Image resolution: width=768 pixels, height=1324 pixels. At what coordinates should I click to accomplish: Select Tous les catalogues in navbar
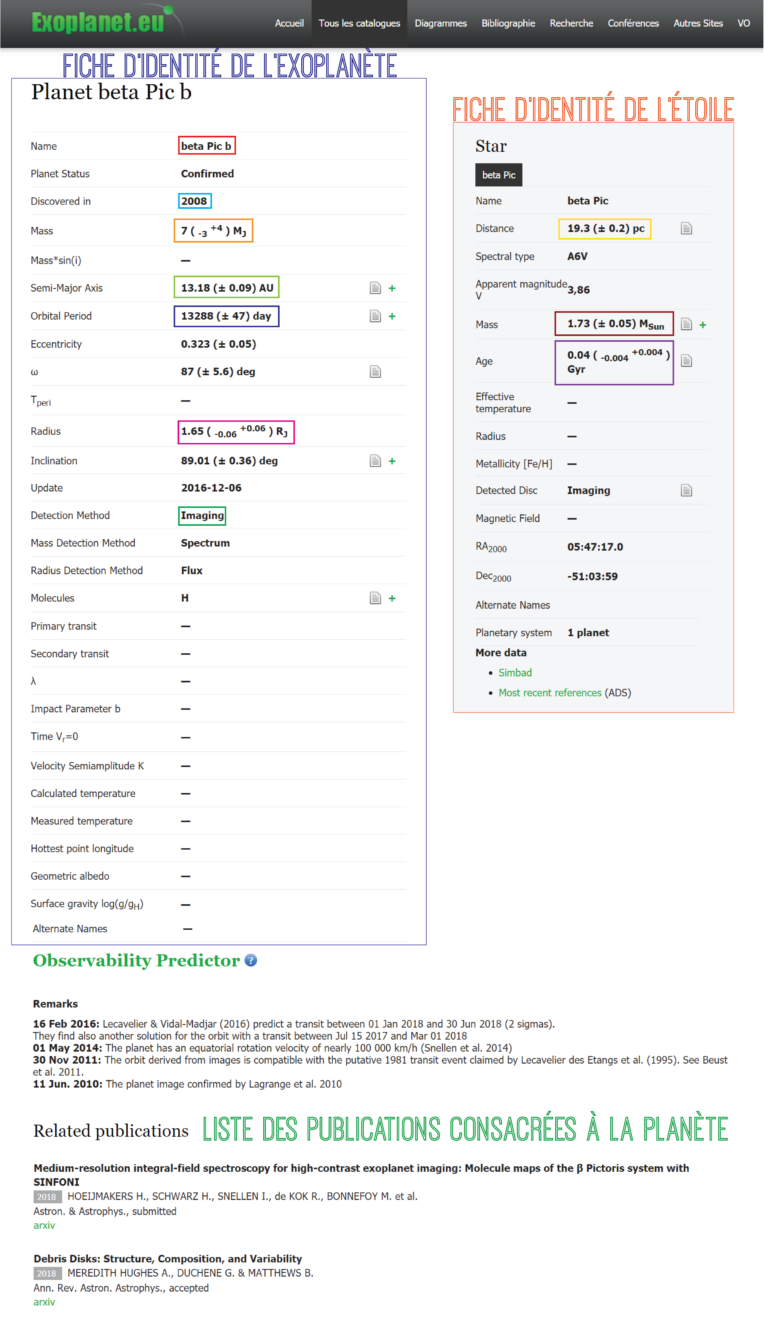click(359, 23)
